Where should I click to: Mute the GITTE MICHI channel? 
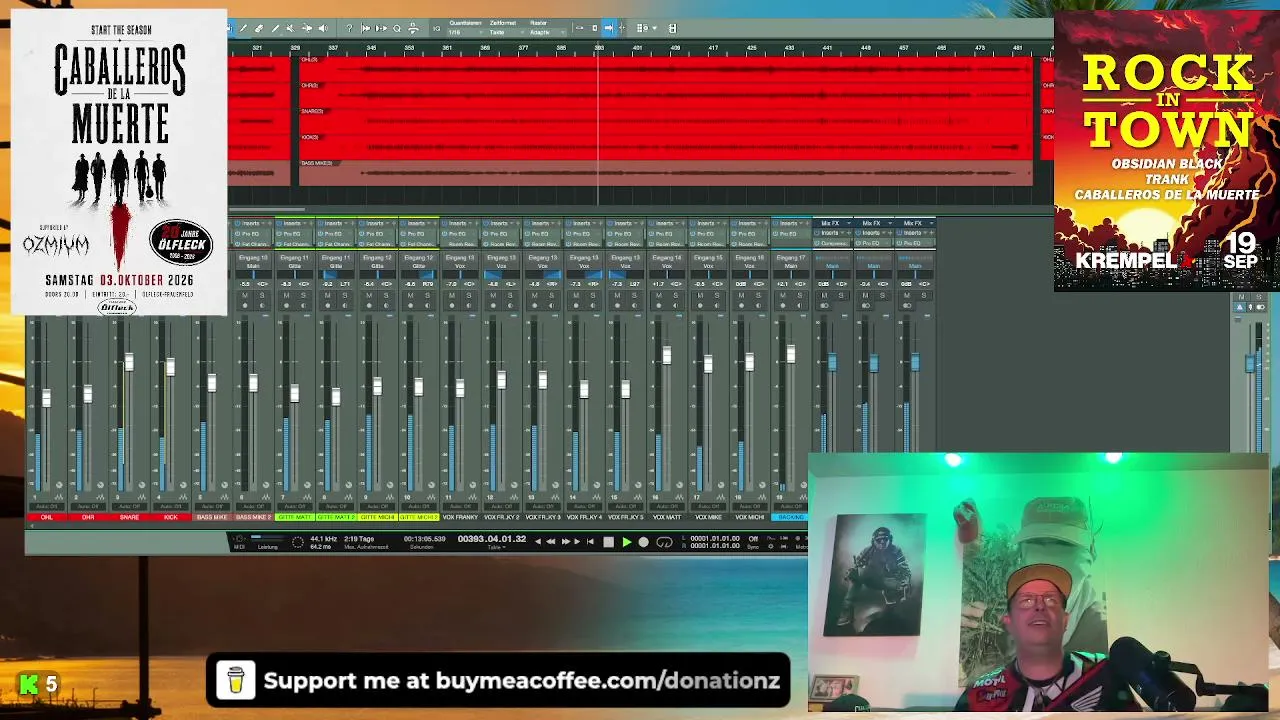click(368, 296)
